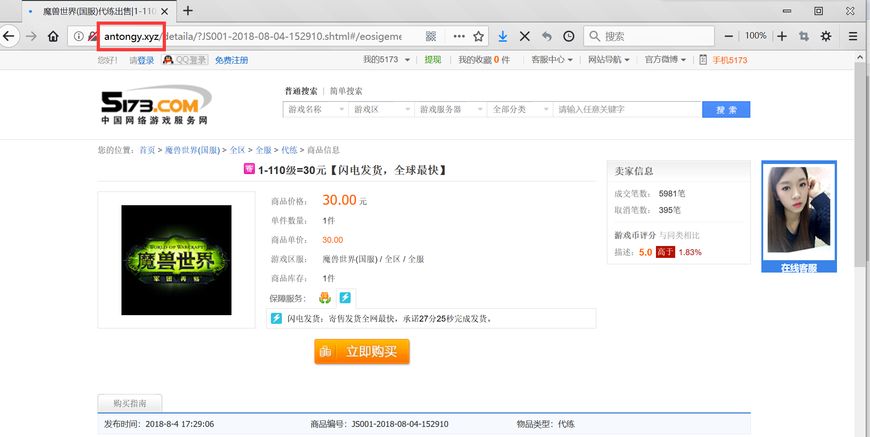Click the seller deal count 5981笔
Image resolution: width=870 pixels, height=437 pixels.
(x=672, y=194)
